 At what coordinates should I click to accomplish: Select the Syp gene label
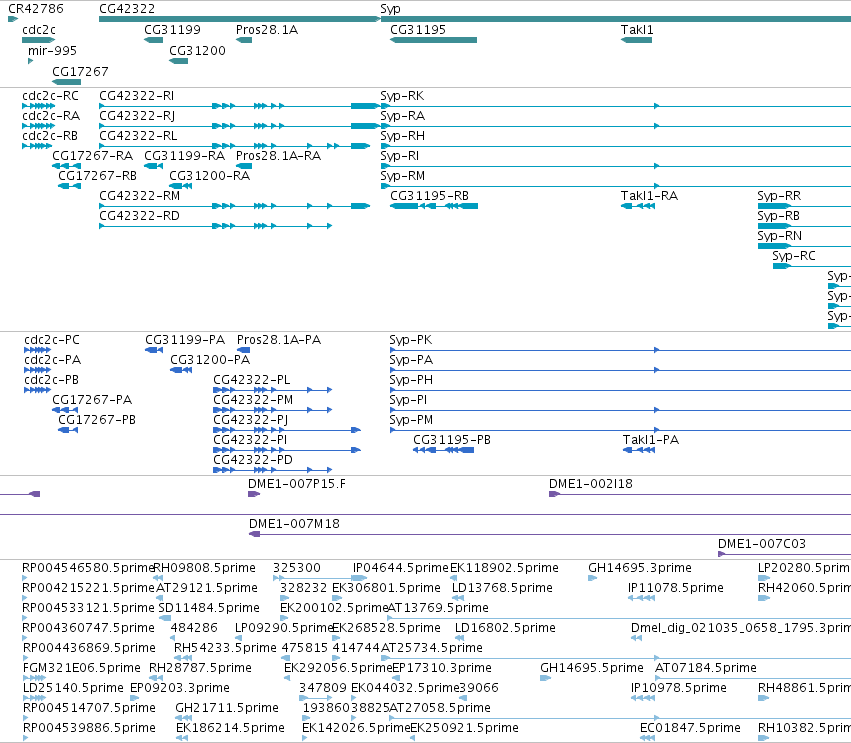click(x=390, y=9)
